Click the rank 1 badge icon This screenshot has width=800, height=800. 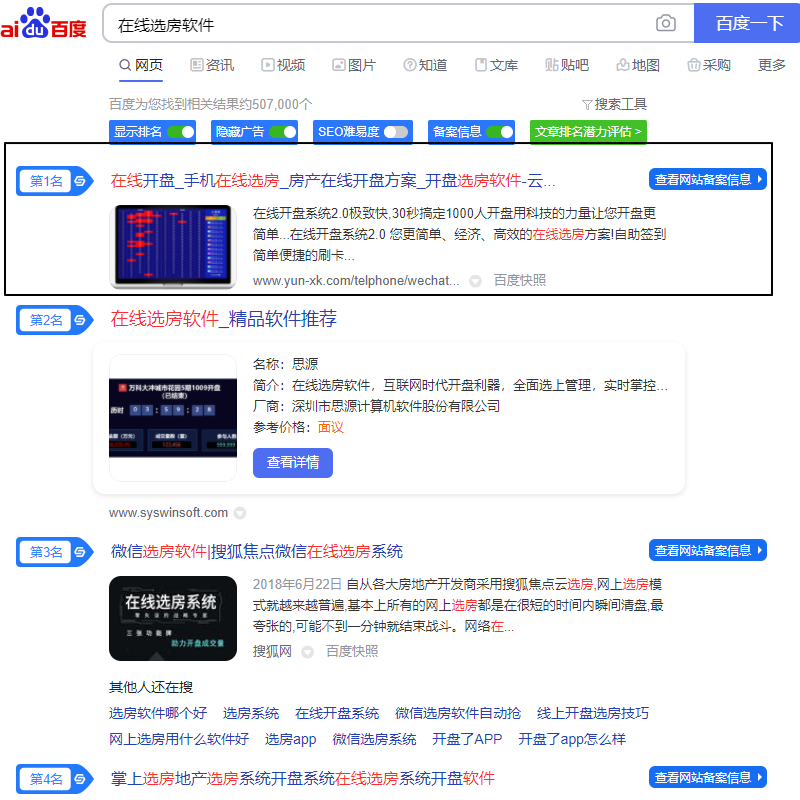55,181
